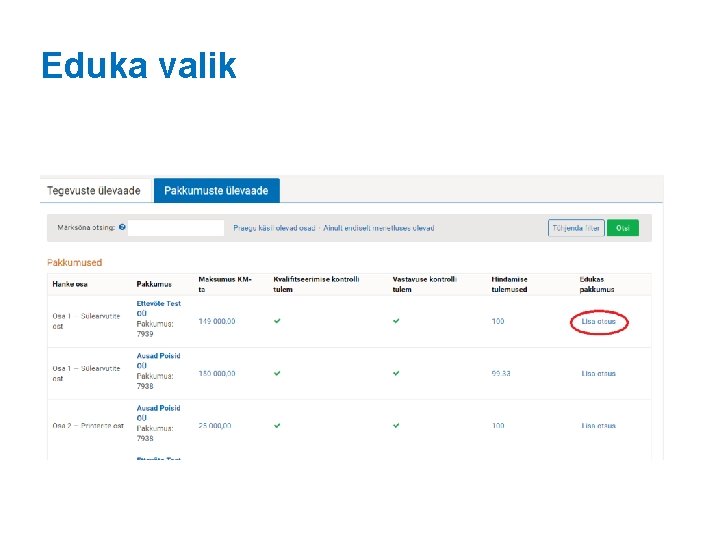The image size is (709, 539).
Task: Click qualification checkmark in Ettevõte Test row
Action: click(x=277, y=321)
